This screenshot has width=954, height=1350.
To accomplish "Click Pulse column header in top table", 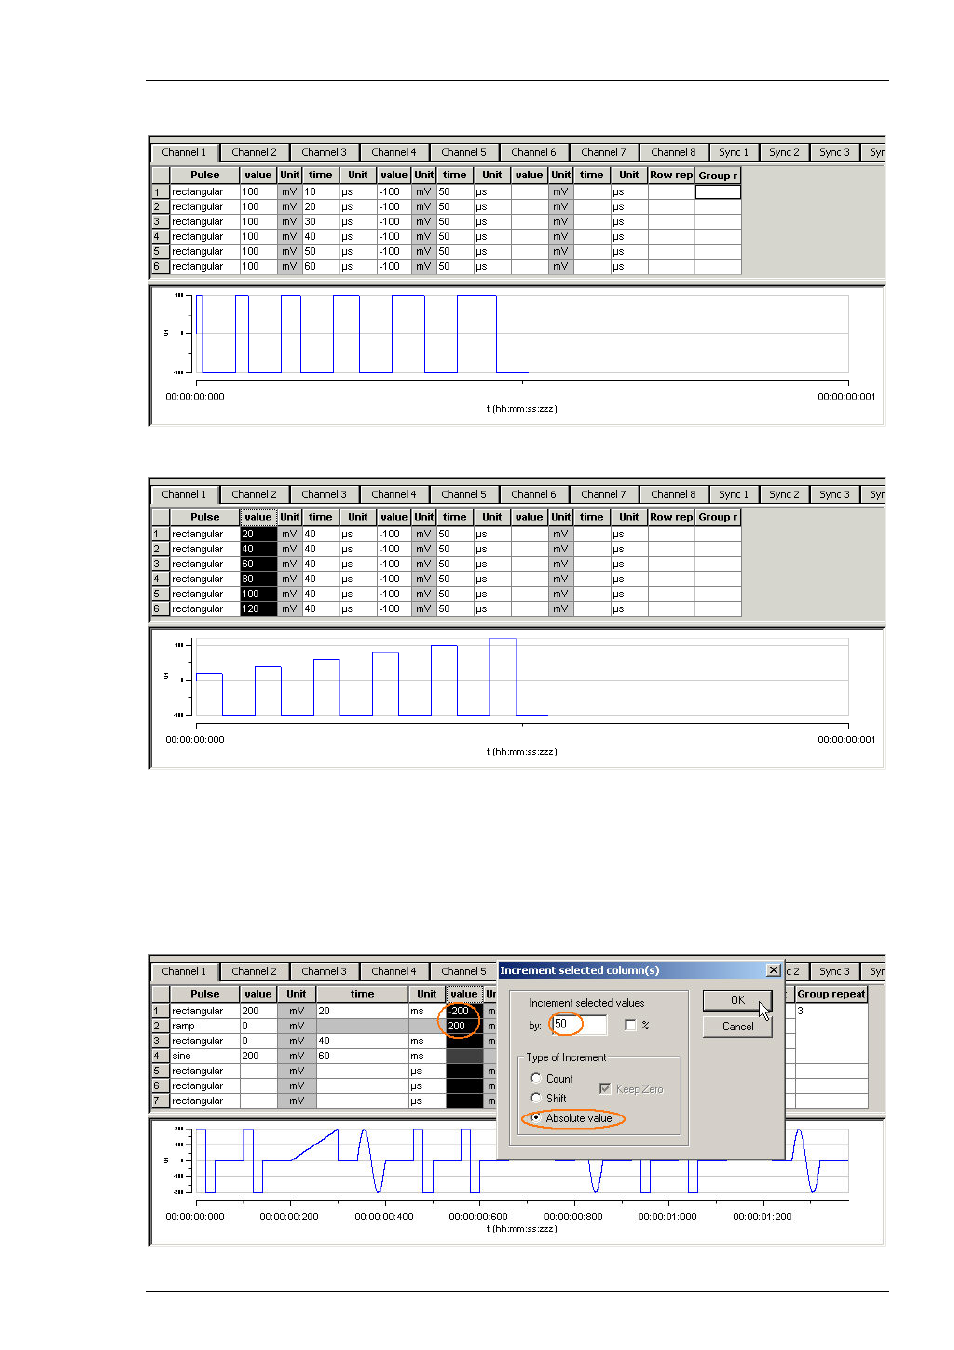I will point(204,175).
